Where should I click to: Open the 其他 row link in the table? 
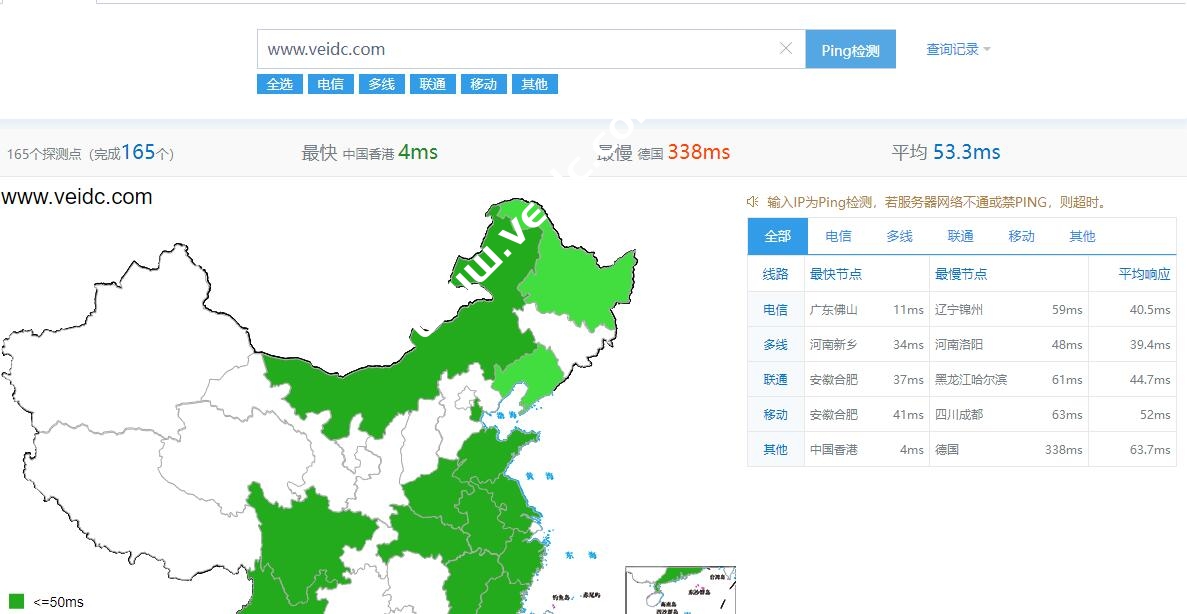tap(775, 449)
